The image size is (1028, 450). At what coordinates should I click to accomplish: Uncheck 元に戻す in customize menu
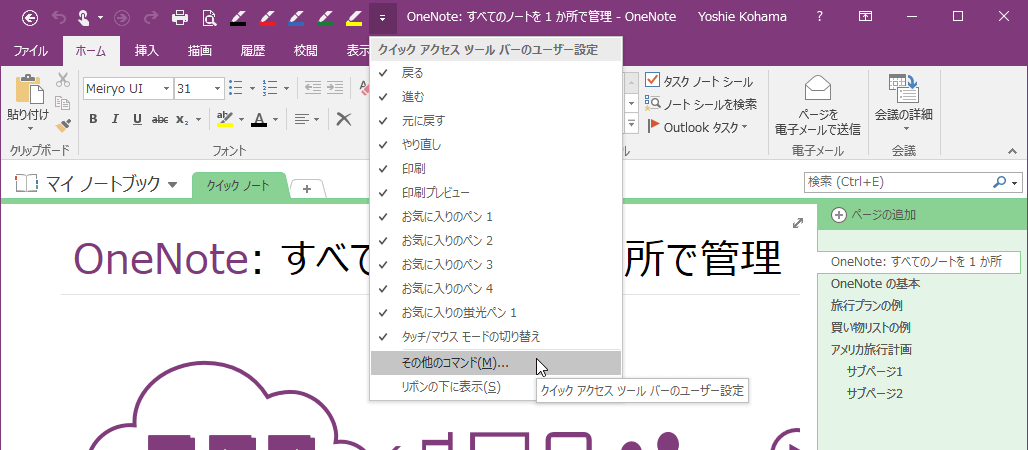496,121
